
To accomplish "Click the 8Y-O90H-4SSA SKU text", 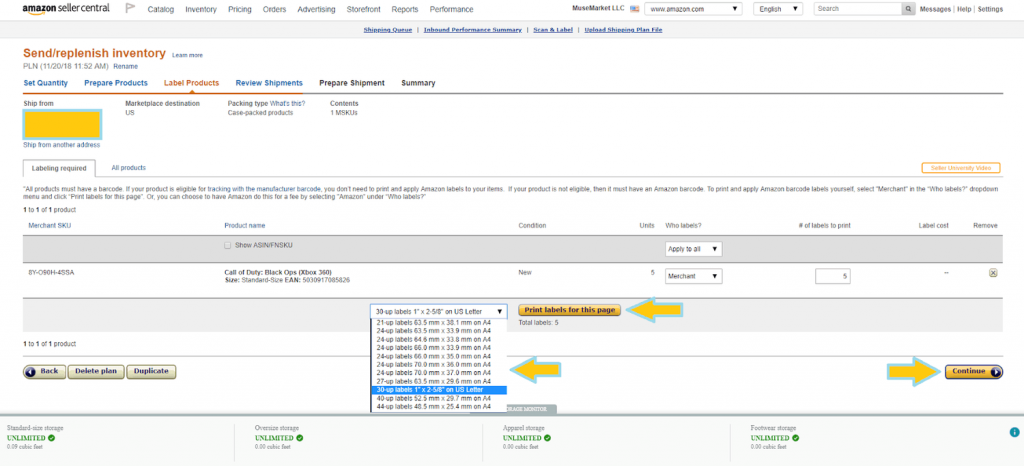I will (51, 272).
